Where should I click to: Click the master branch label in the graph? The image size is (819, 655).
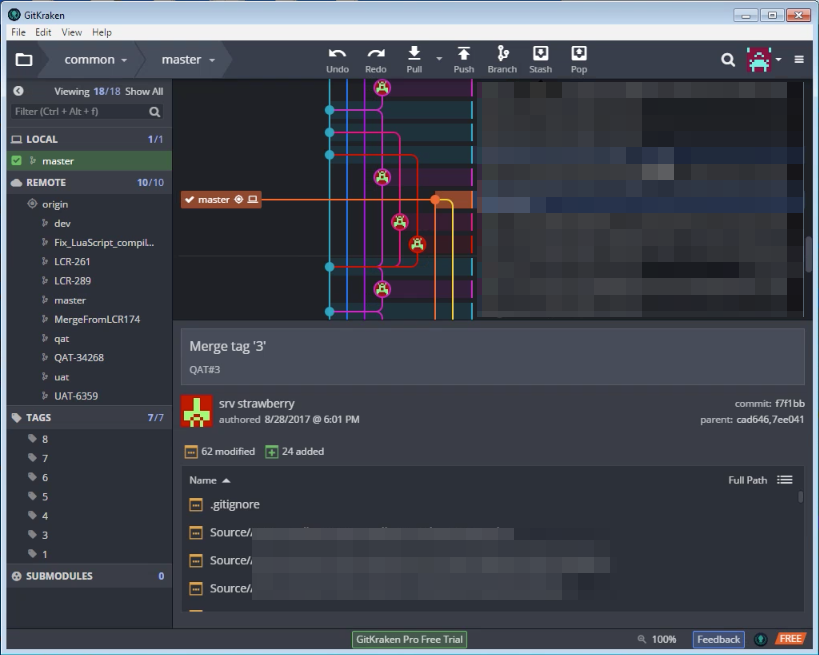[x=221, y=200]
